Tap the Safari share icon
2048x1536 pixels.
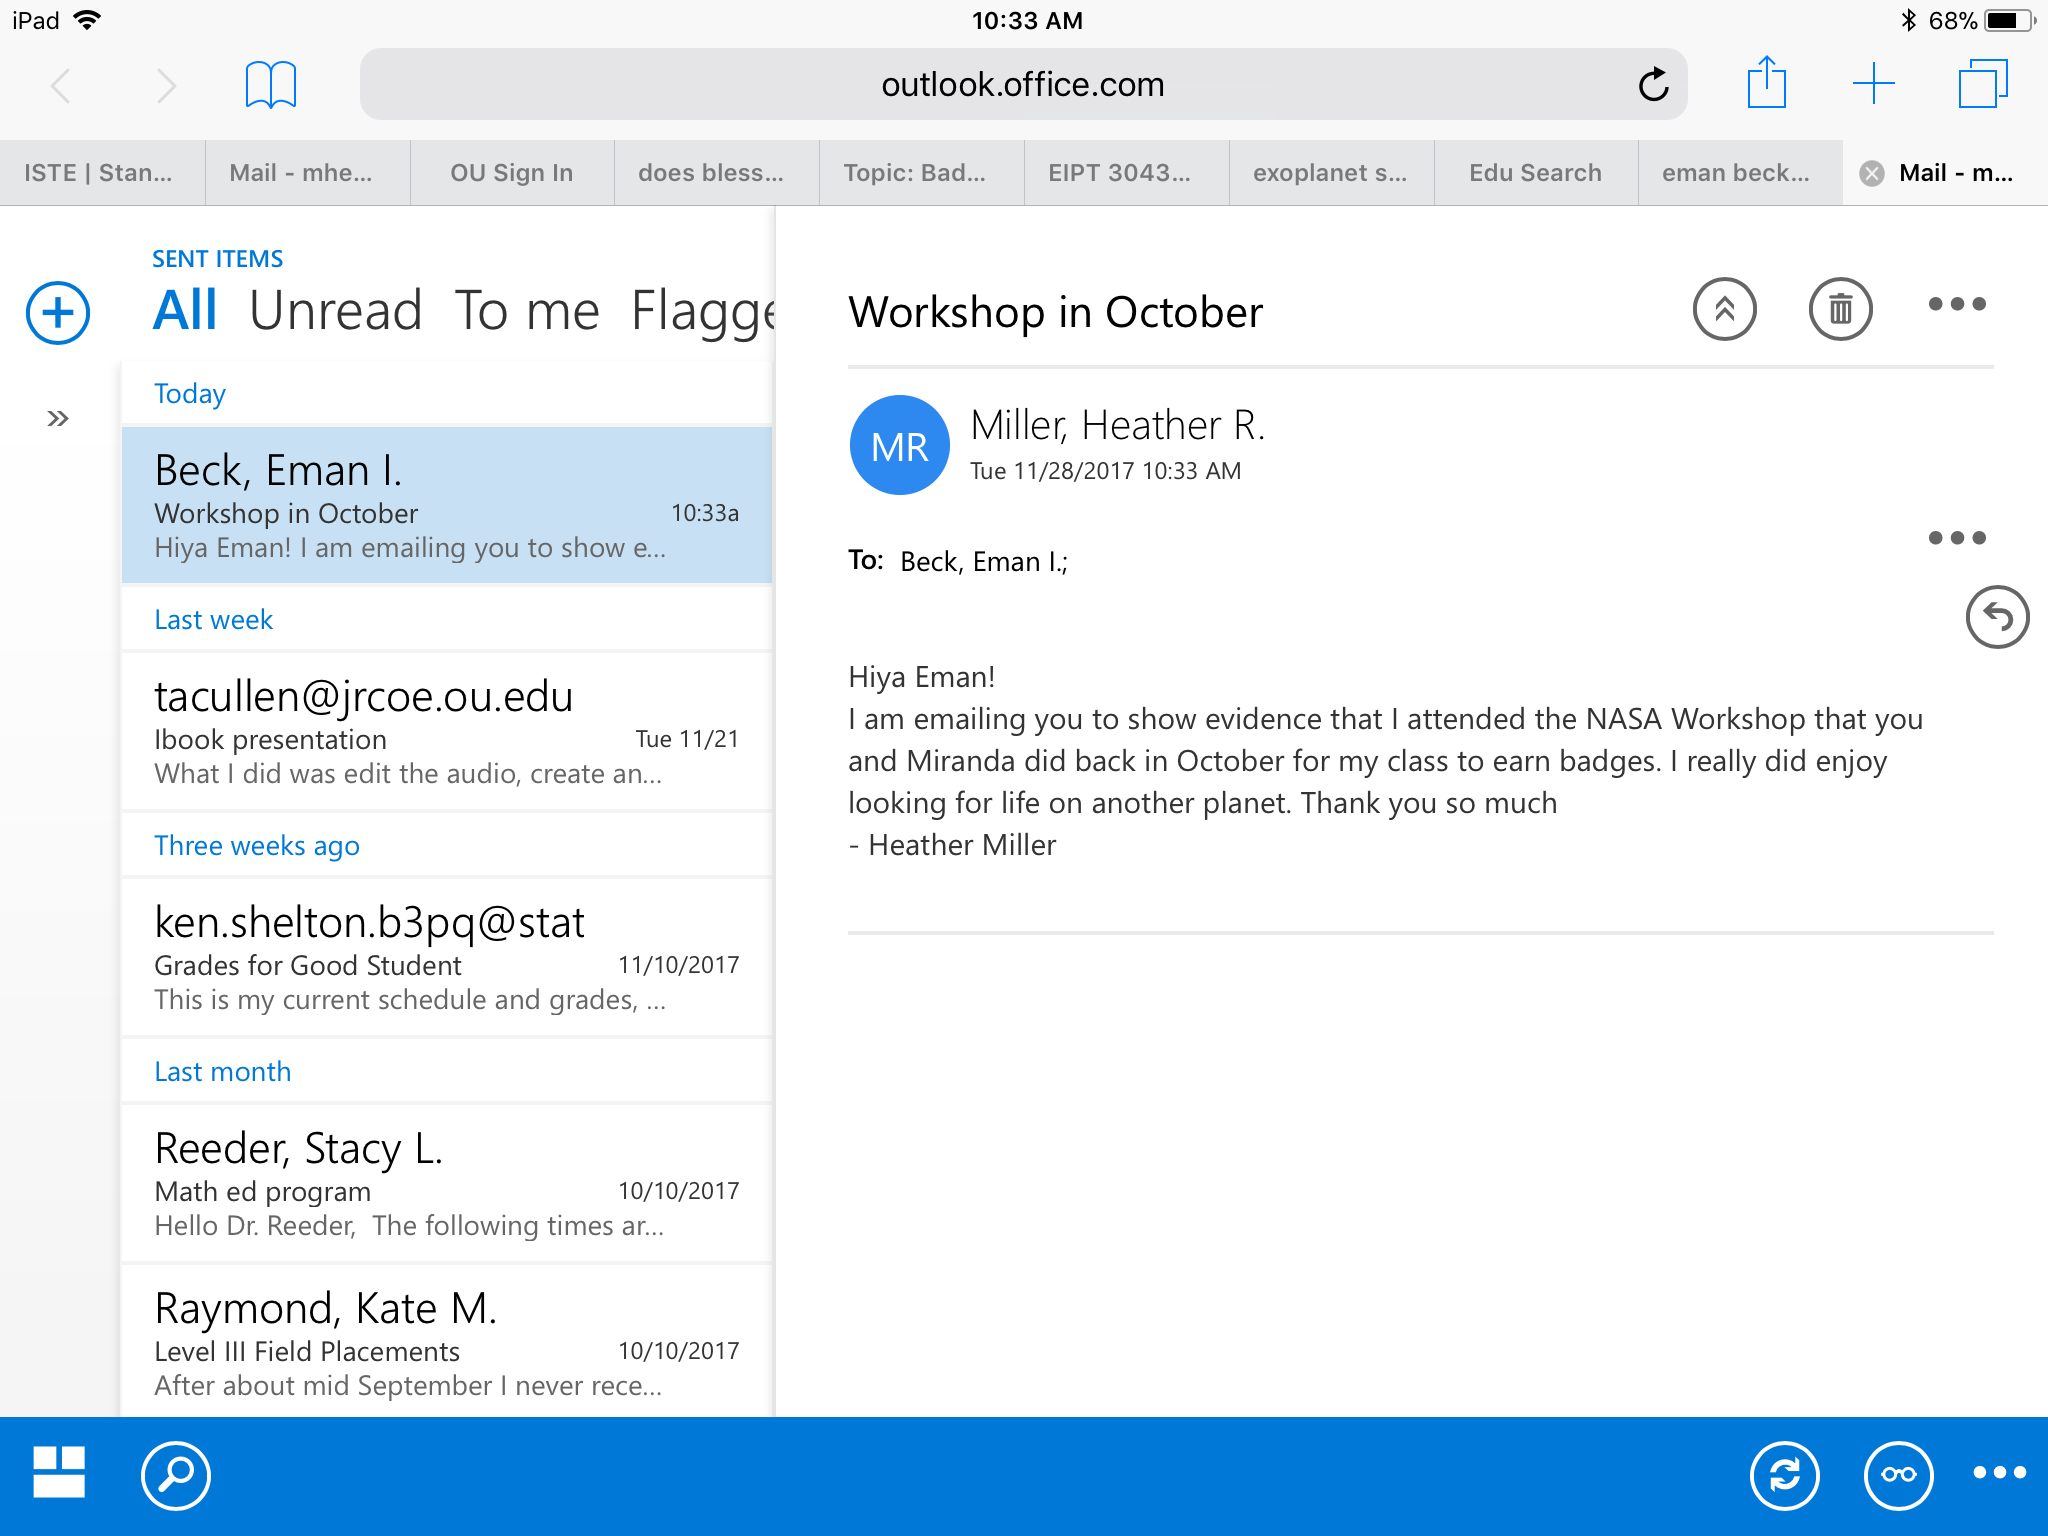1766,84
